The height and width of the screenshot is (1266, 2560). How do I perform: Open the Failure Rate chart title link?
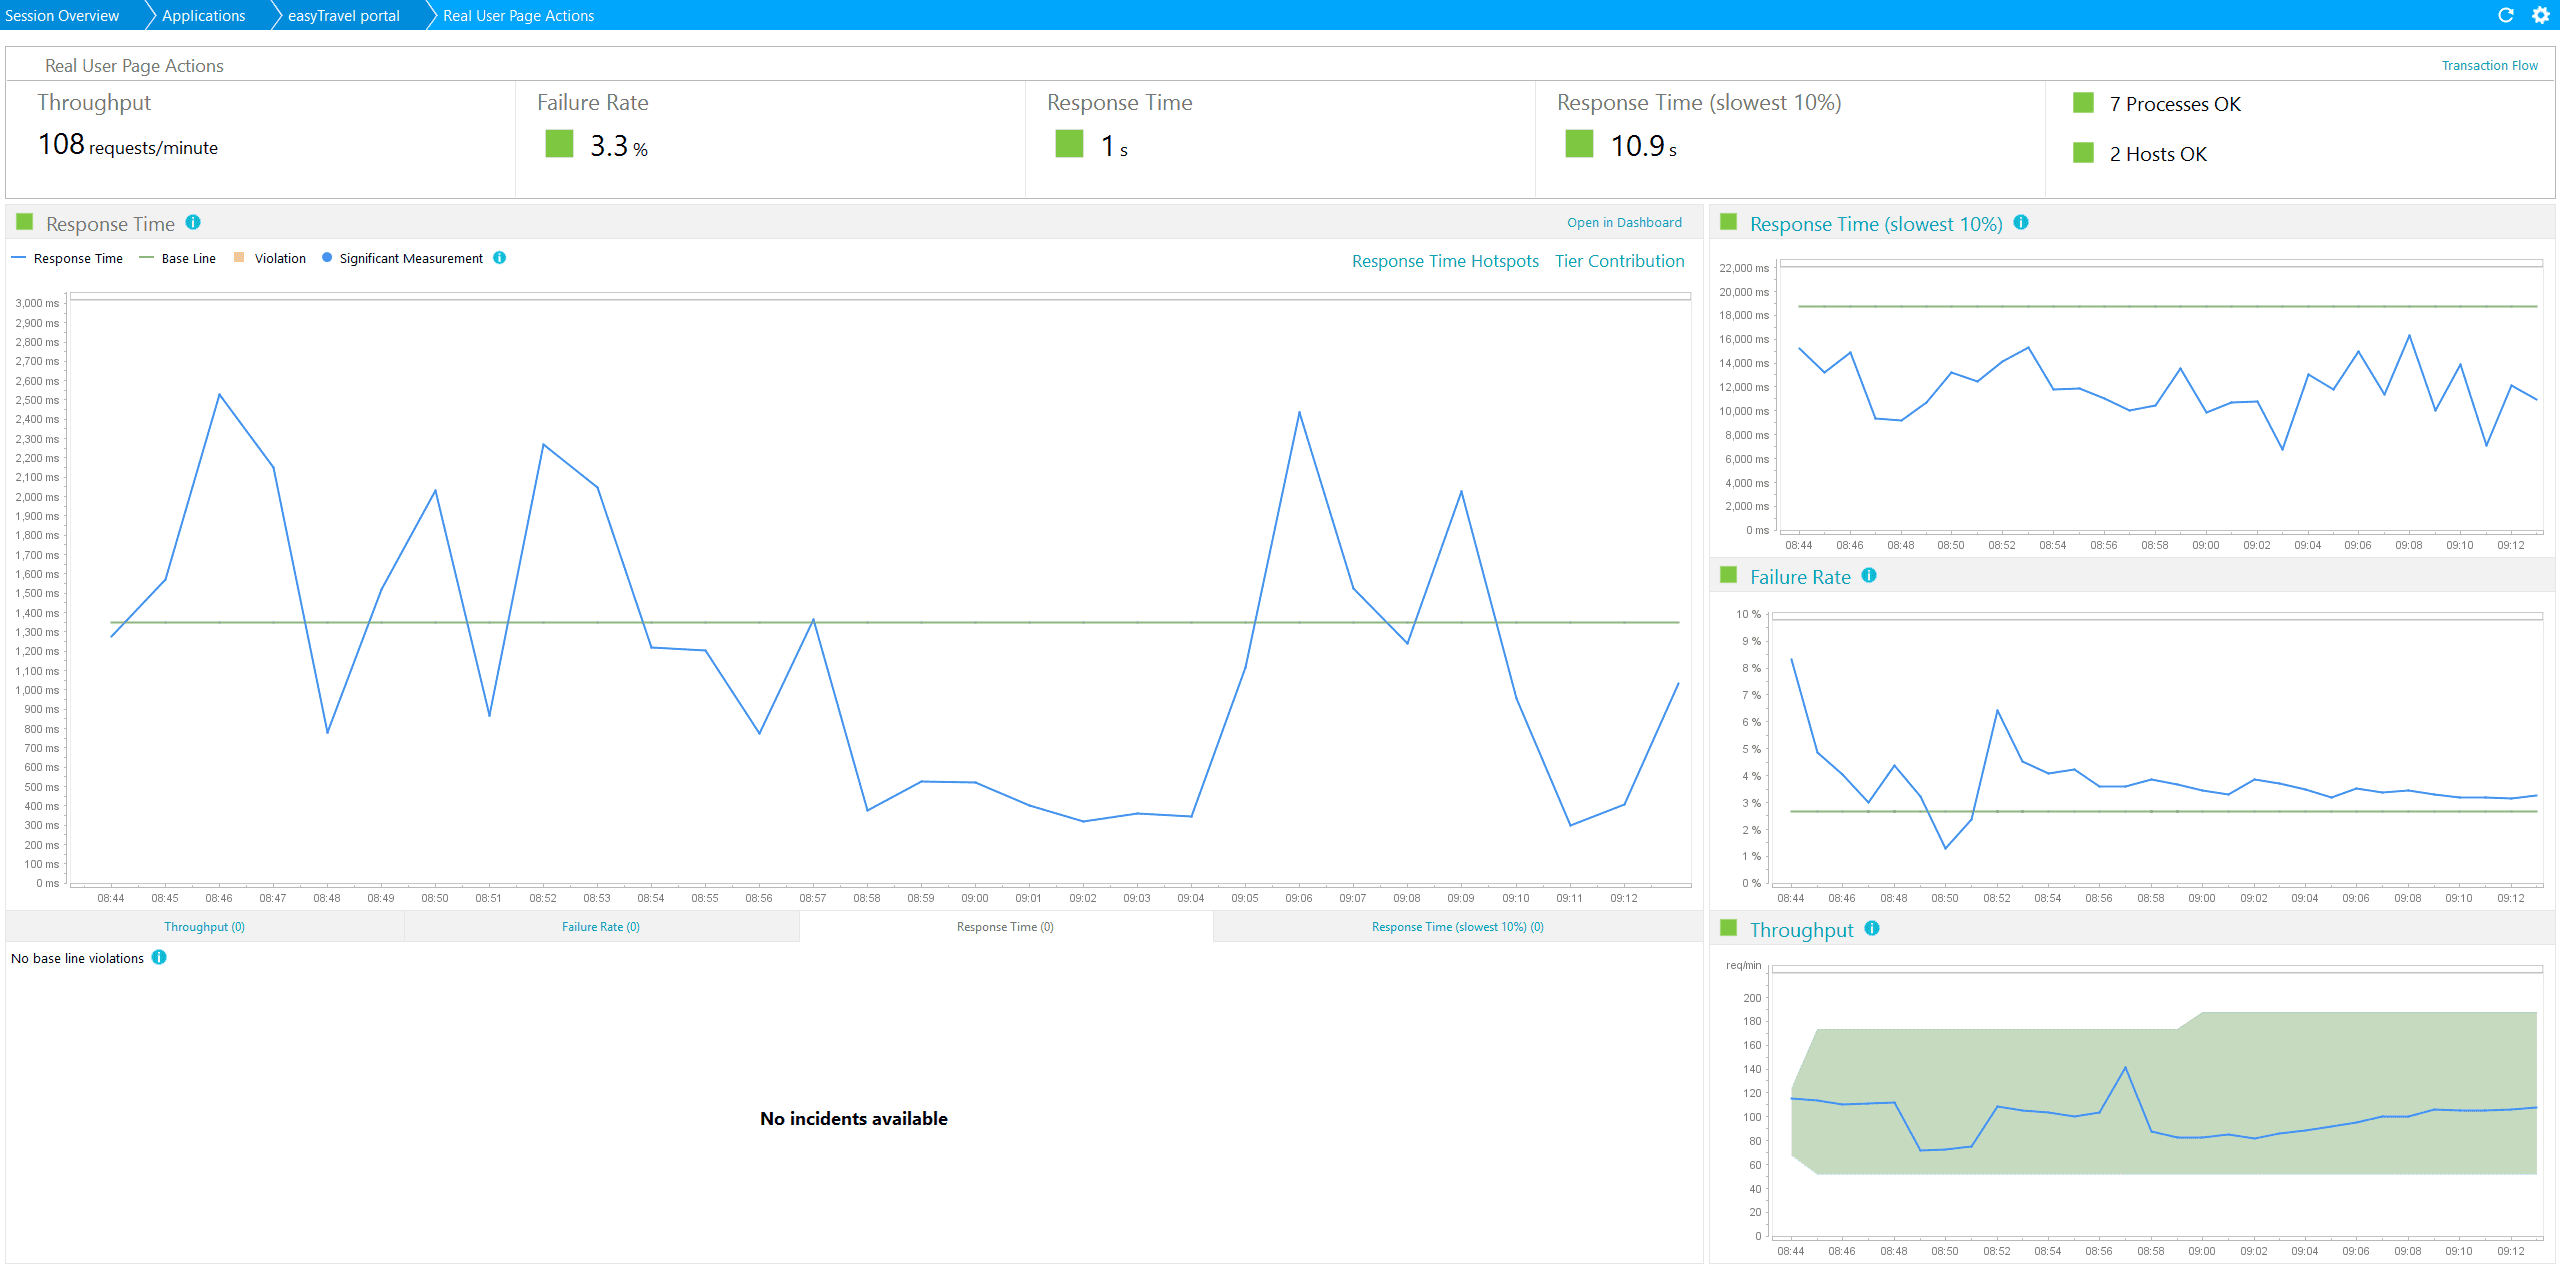coord(1800,577)
